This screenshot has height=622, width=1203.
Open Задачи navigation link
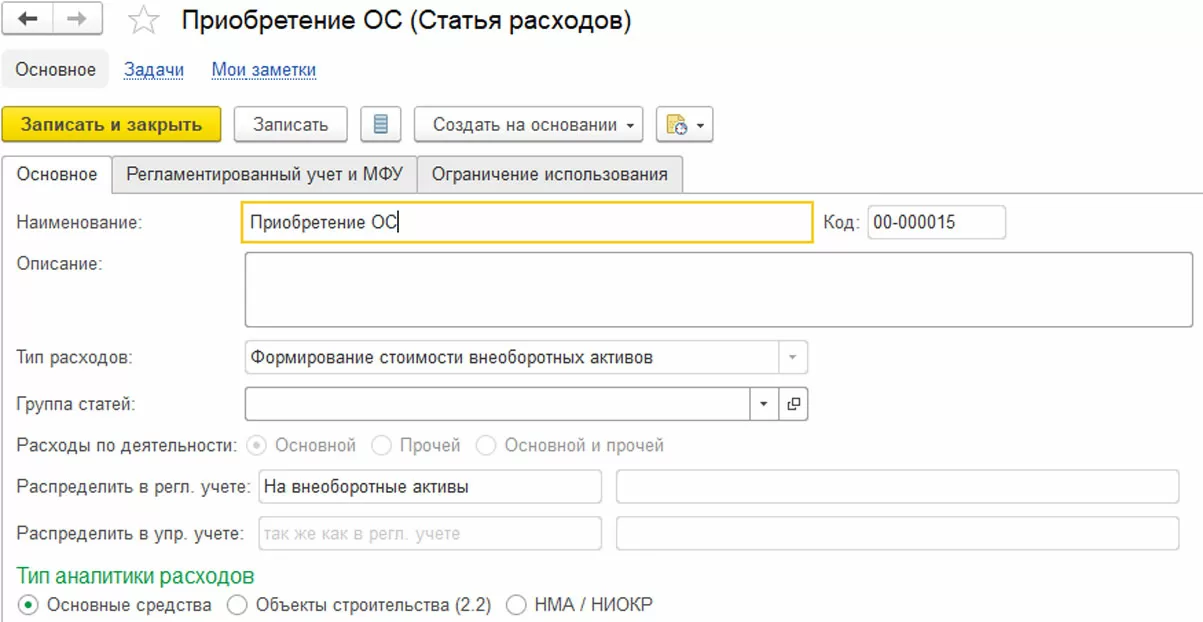[x=154, y=70]
